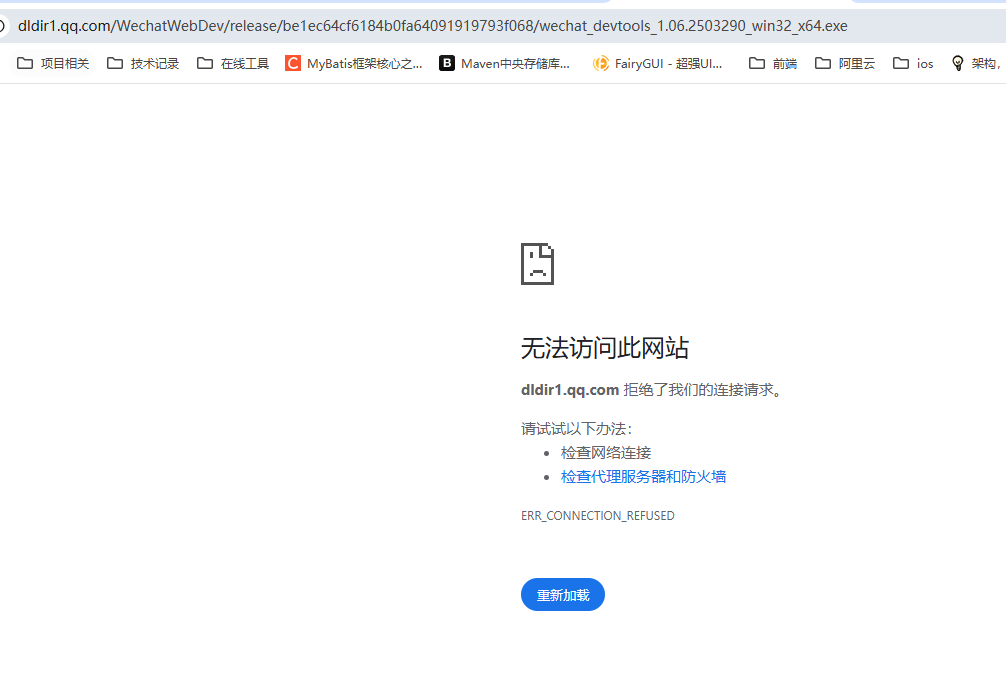This screenshot has width=1006, height=686.
Task: Open the 架构 bookmark with lightbulb icon
Action: click(976, 63)
